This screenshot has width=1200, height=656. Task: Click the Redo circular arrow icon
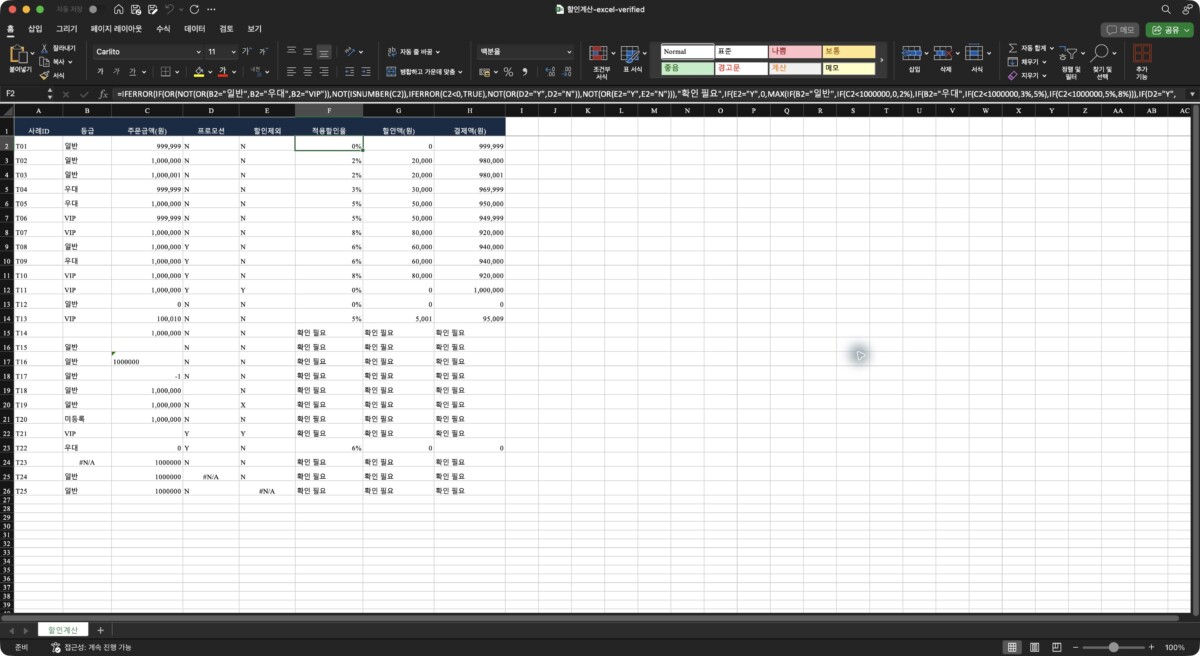(195, 9)
